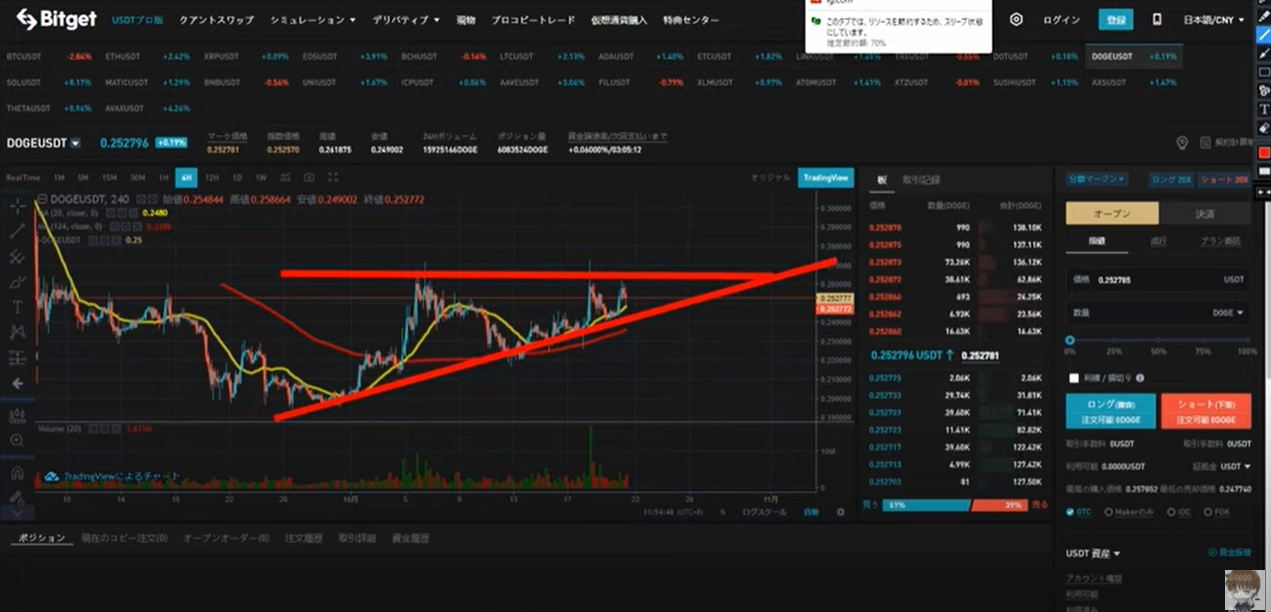This screenshot has height=612, width=1271.
Task: Select the Maker only order option
Action: click(1130, 512)
